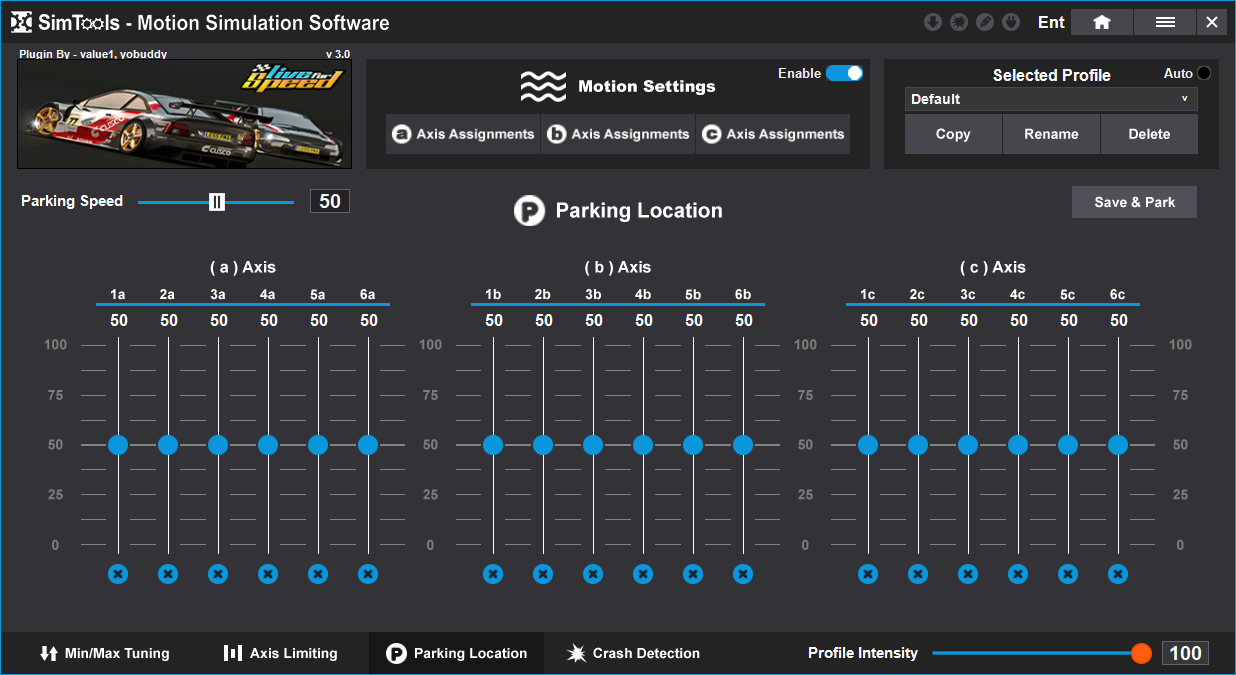Click the home icon in title bar
Viewport: 1236px width, 675px height.
(x=1101, y=22)
